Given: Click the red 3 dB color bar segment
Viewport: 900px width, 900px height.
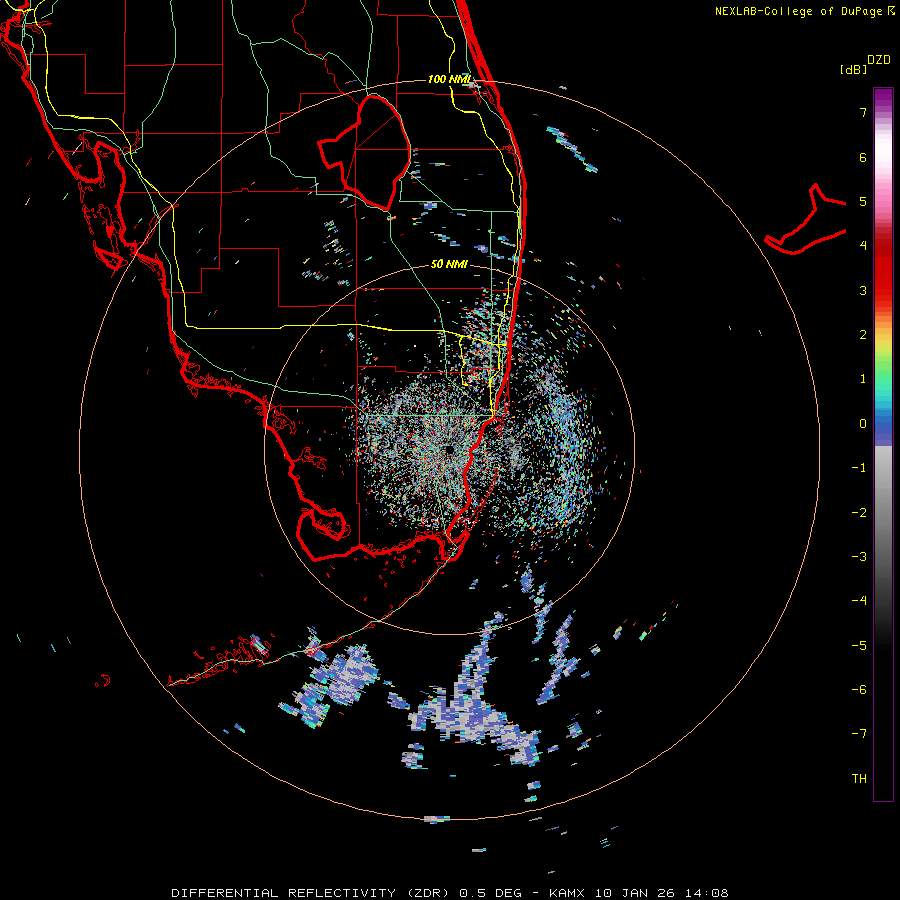Looking at the screenshot, I should [883, 290].
